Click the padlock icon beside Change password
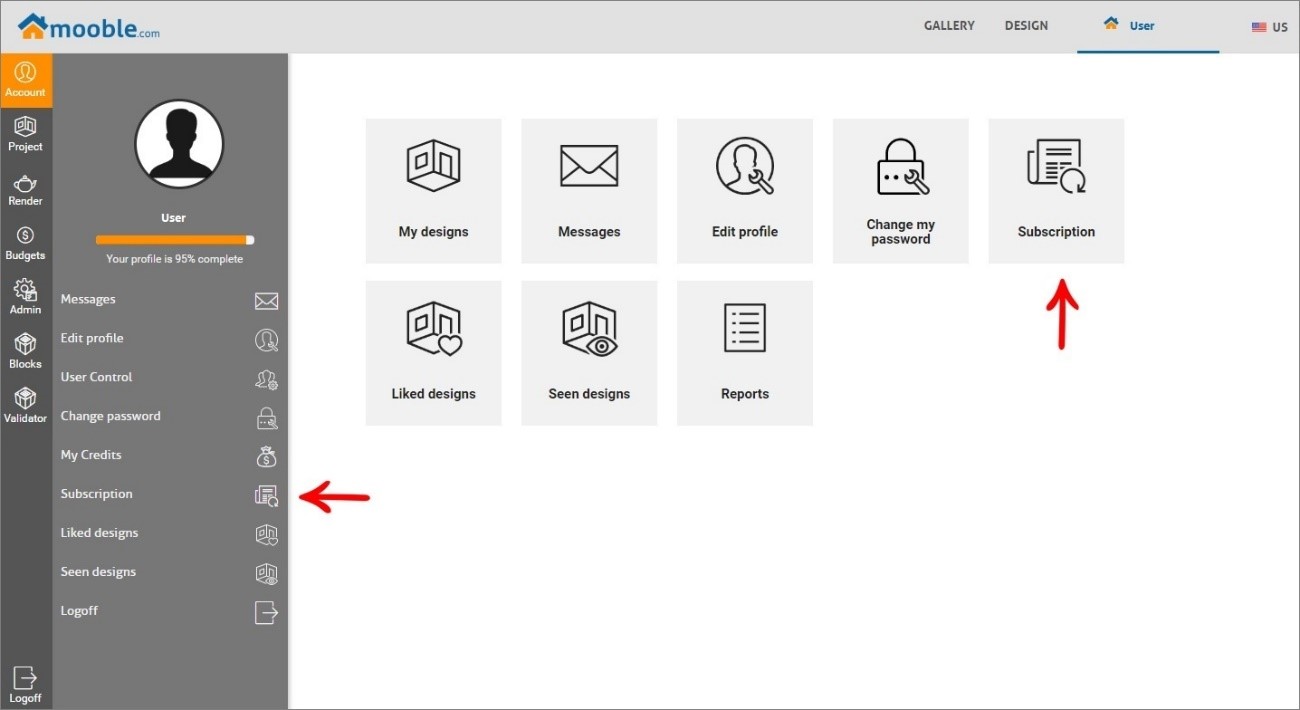Image resolution: width=1300 pixels, height=710 pixels. click(266, 418)
